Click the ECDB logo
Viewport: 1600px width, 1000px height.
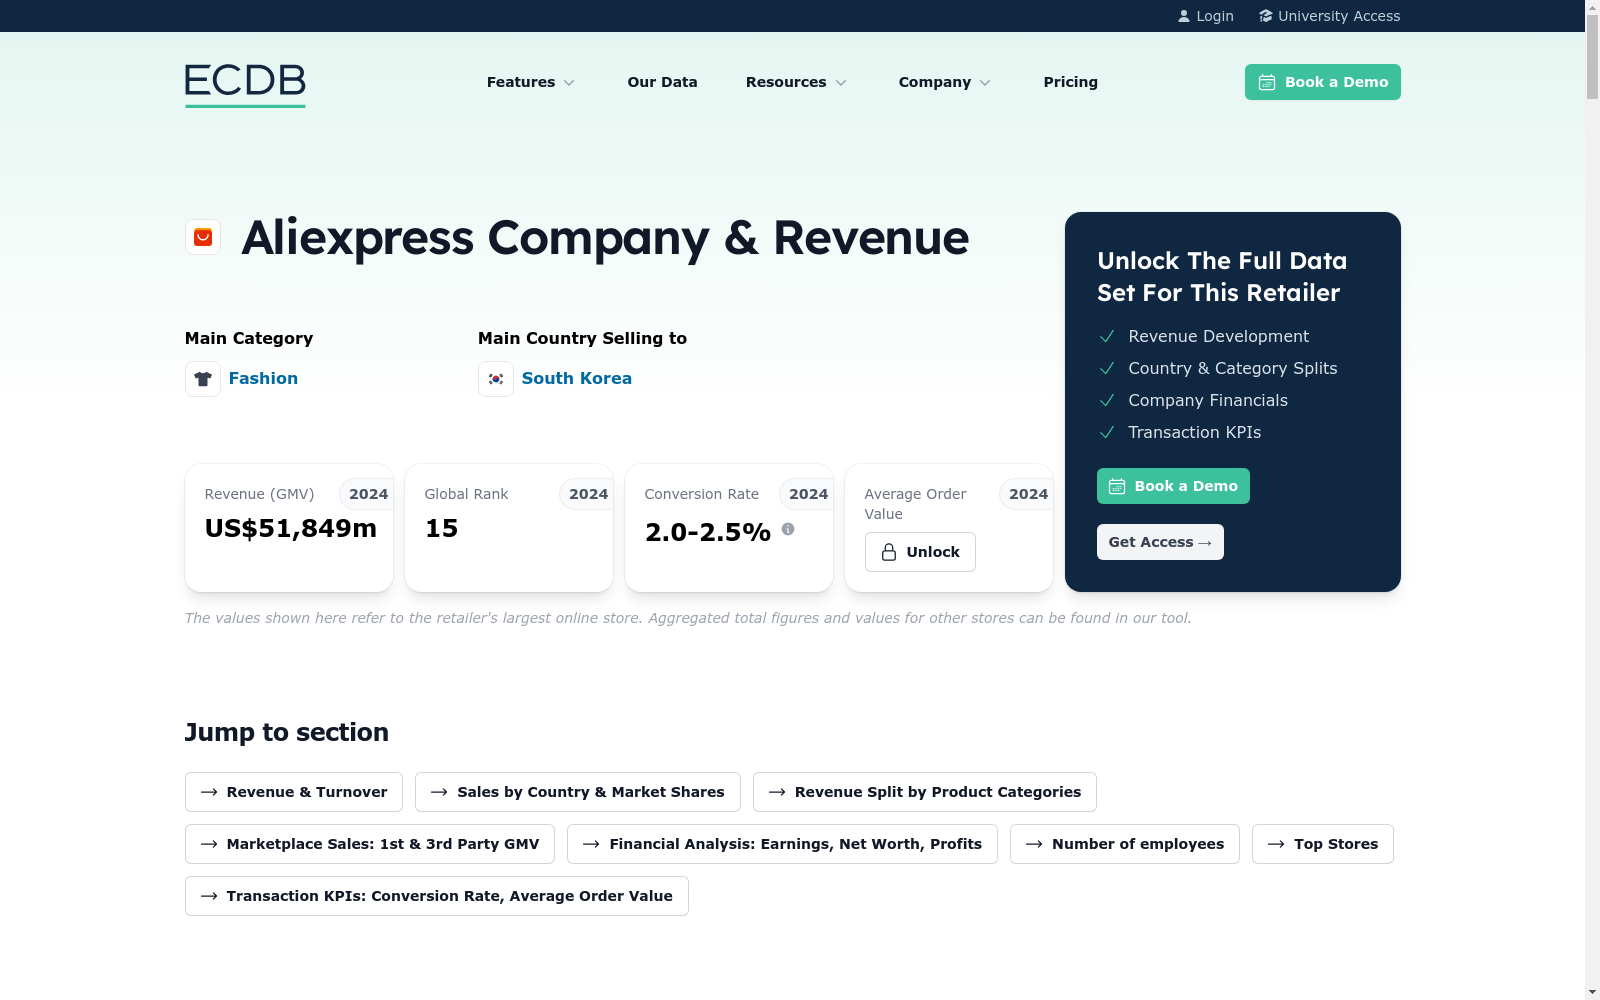coord(245,85)
